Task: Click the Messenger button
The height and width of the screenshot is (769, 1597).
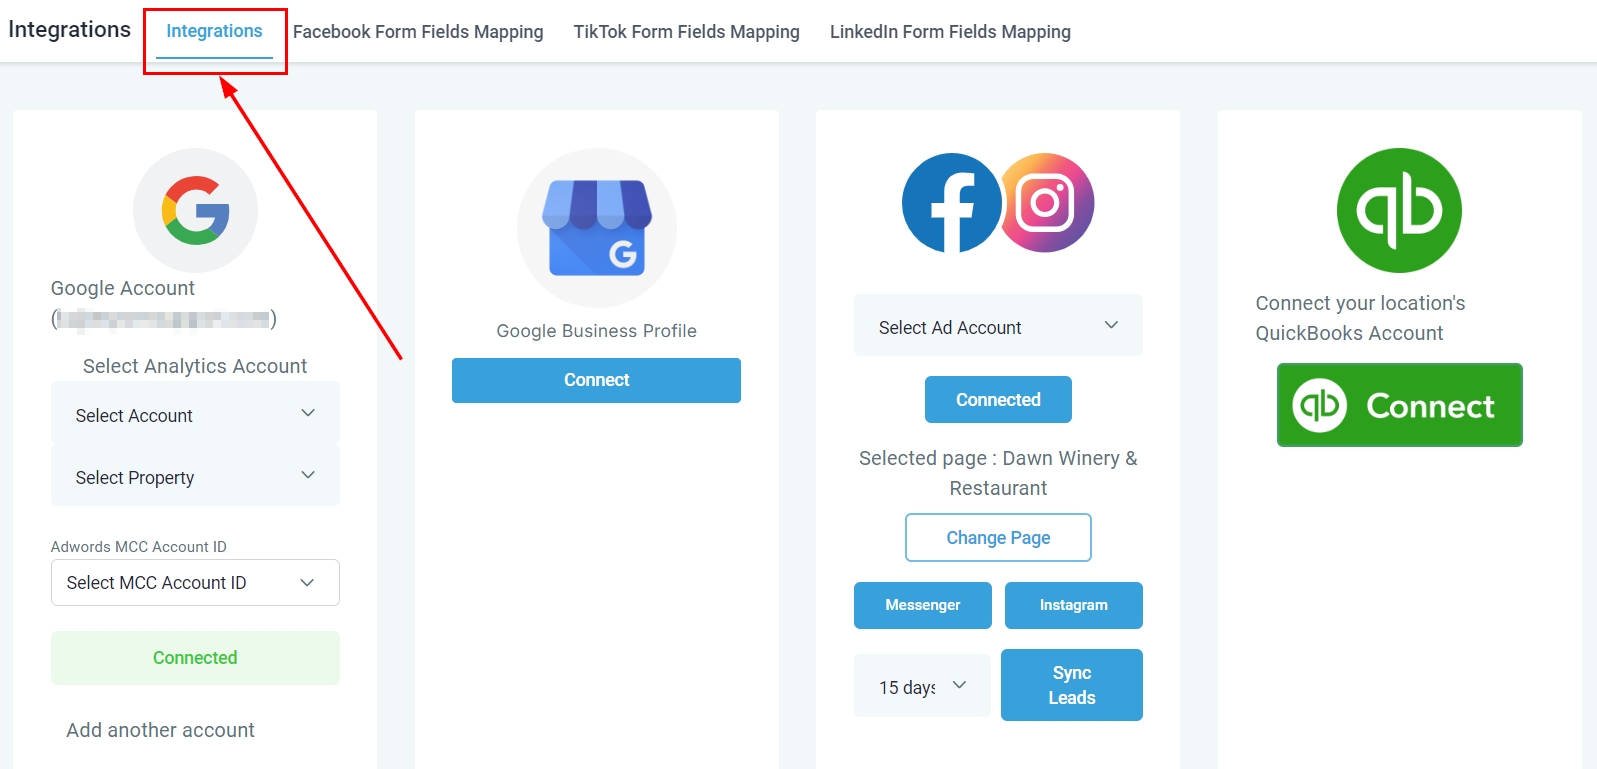Action: pos(922,605)
